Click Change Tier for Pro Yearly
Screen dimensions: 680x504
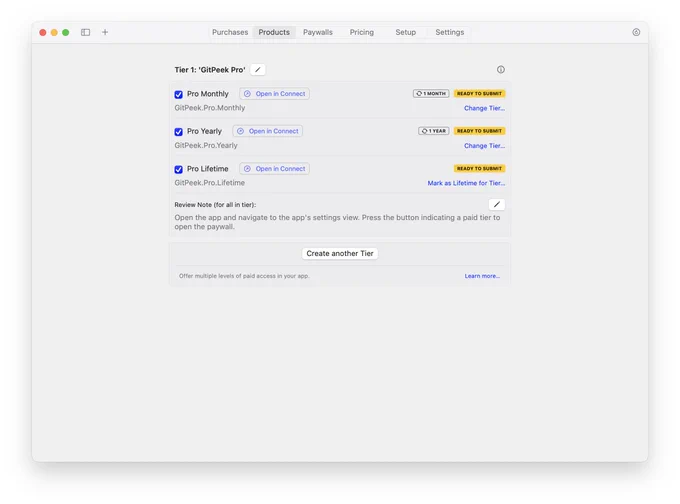484,146
